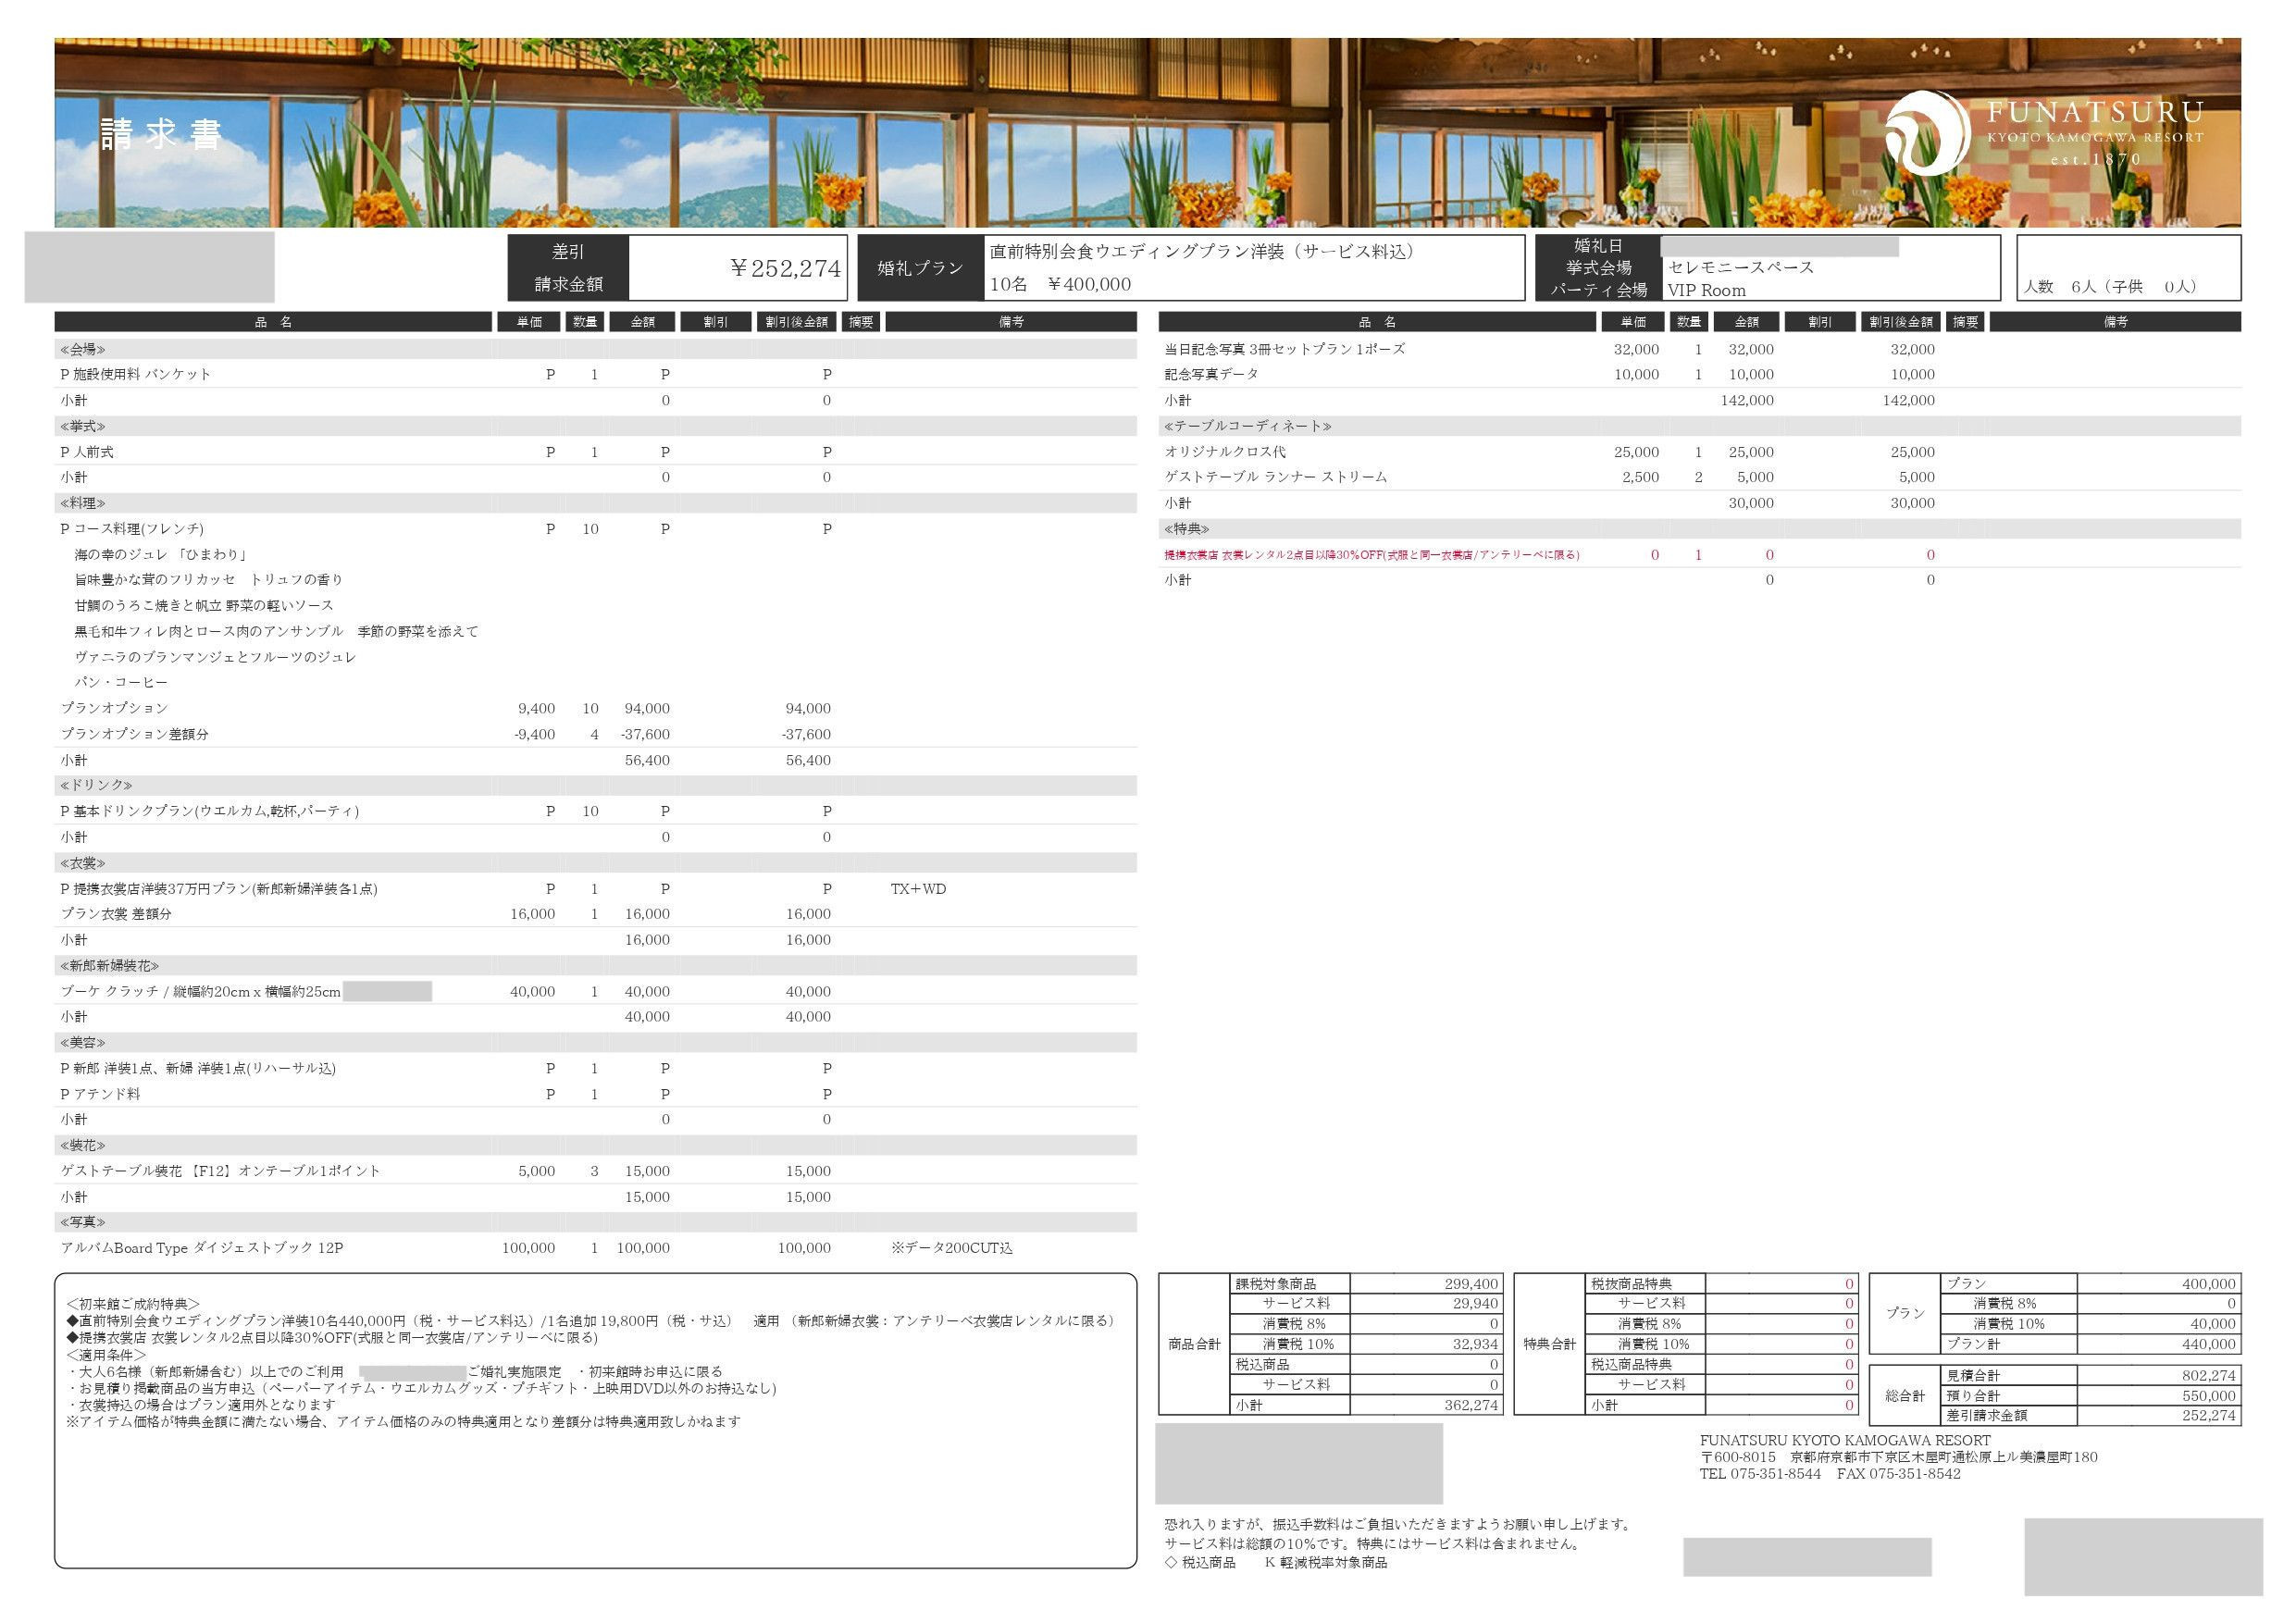Screen dimensions: 2296x1623
Task: Select '当日記念写真 3冊セットプラン 1ポーズ'
Action: tap(1284, 349)
